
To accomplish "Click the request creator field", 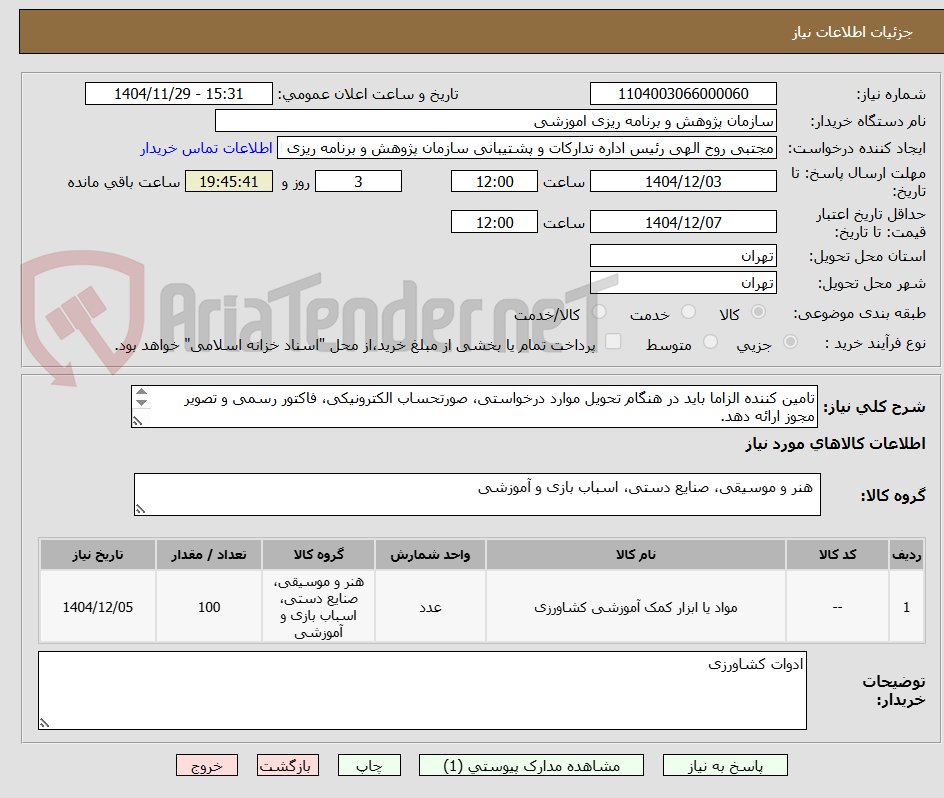I will tap(527, 148).
